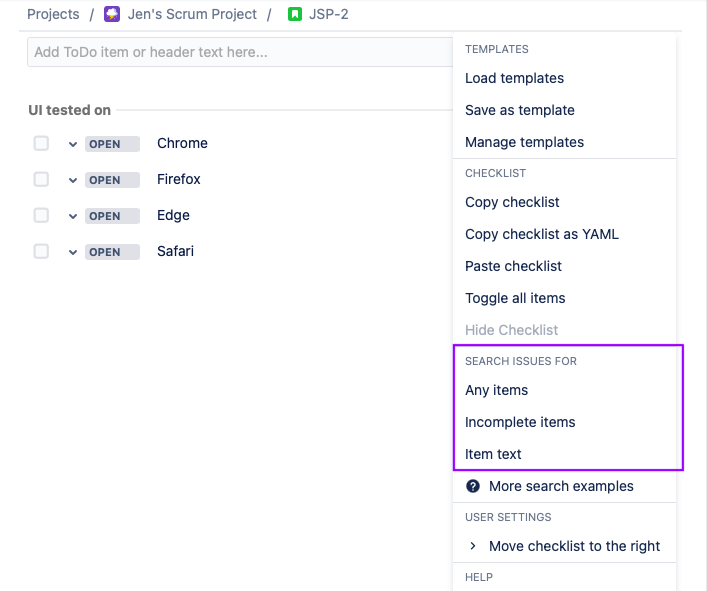The width and height of the screenshot is (707, 591).
Task: Tick the Firefox item checkbox
Action: pyautogui.click(x=41, y=179)
